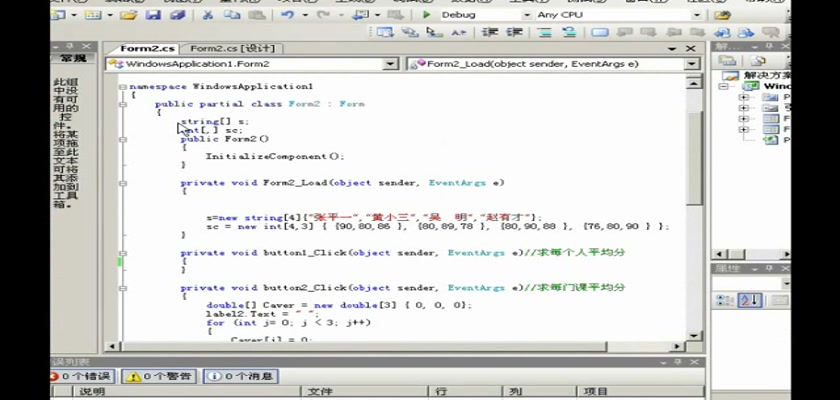Click the Add New Item icon
Viewport: 840px width, 400px height.
[x=93, y=15]
